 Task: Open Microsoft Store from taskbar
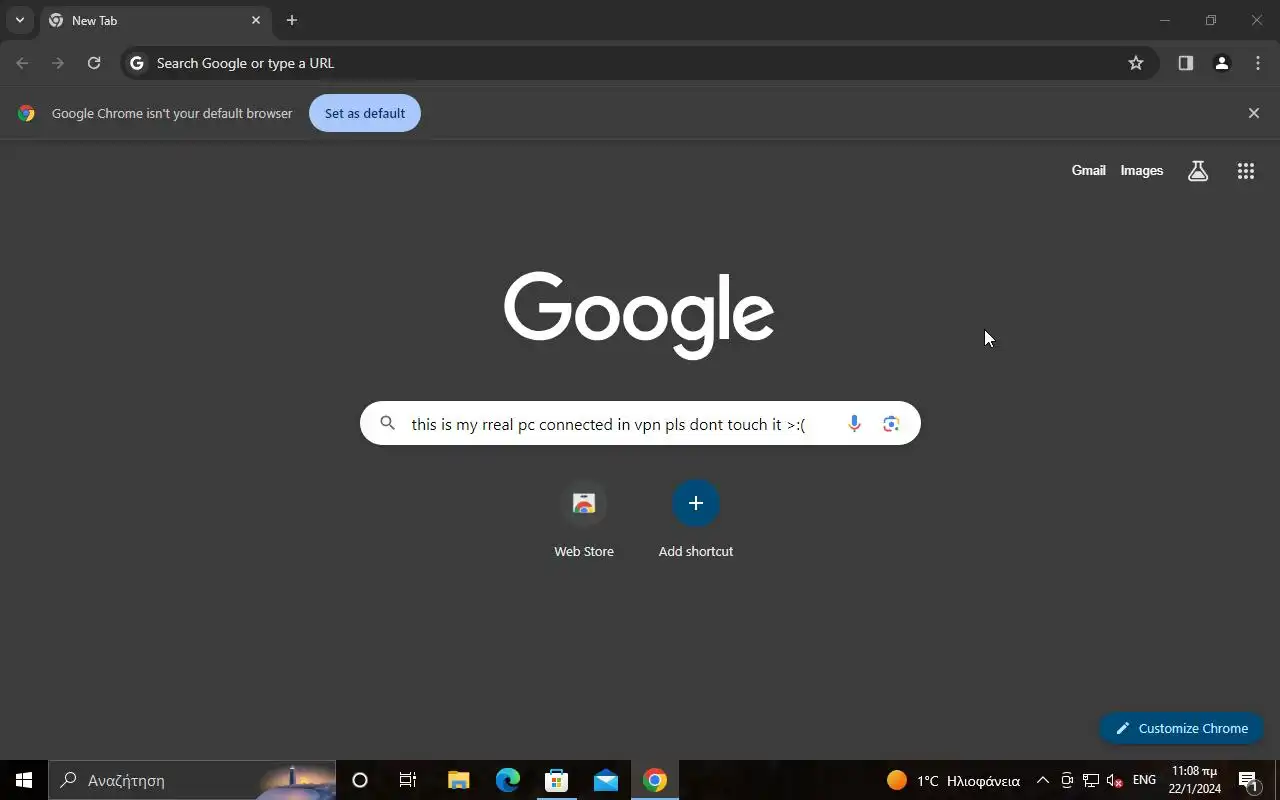pos(557,780)
